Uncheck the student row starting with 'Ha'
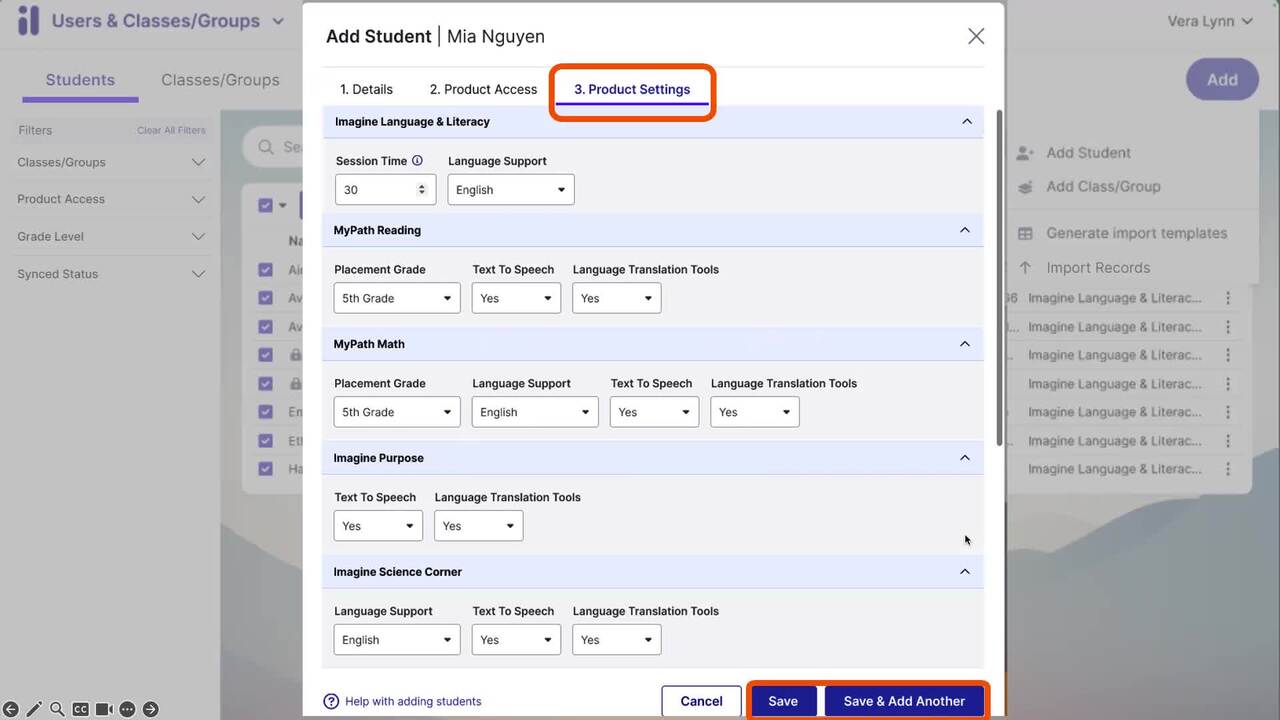 265,469
